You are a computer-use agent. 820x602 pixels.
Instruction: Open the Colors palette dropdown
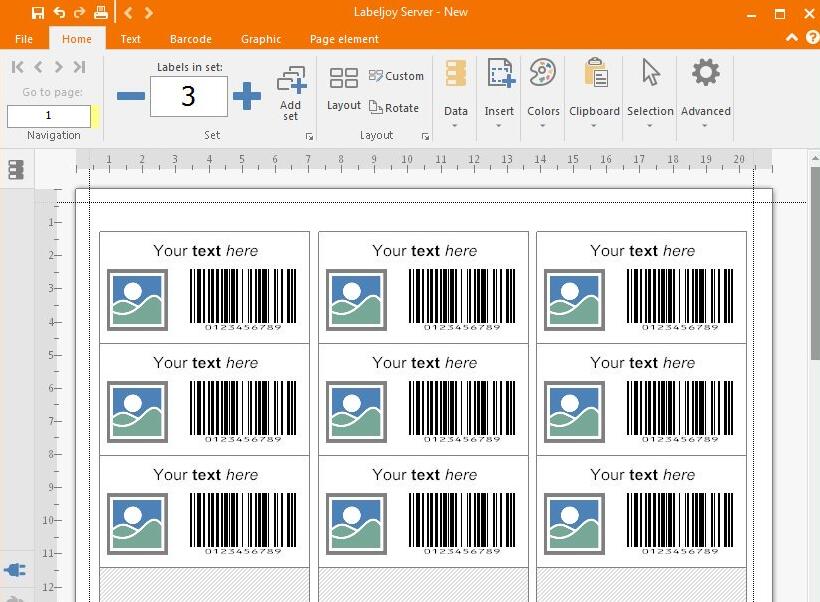coord(543,93)
